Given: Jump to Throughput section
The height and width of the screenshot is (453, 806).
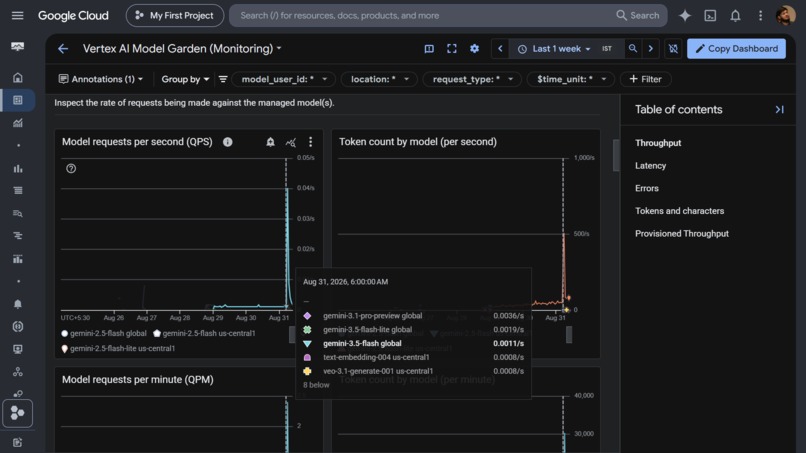Looking at the screenshot, I should tap(658, 143).
